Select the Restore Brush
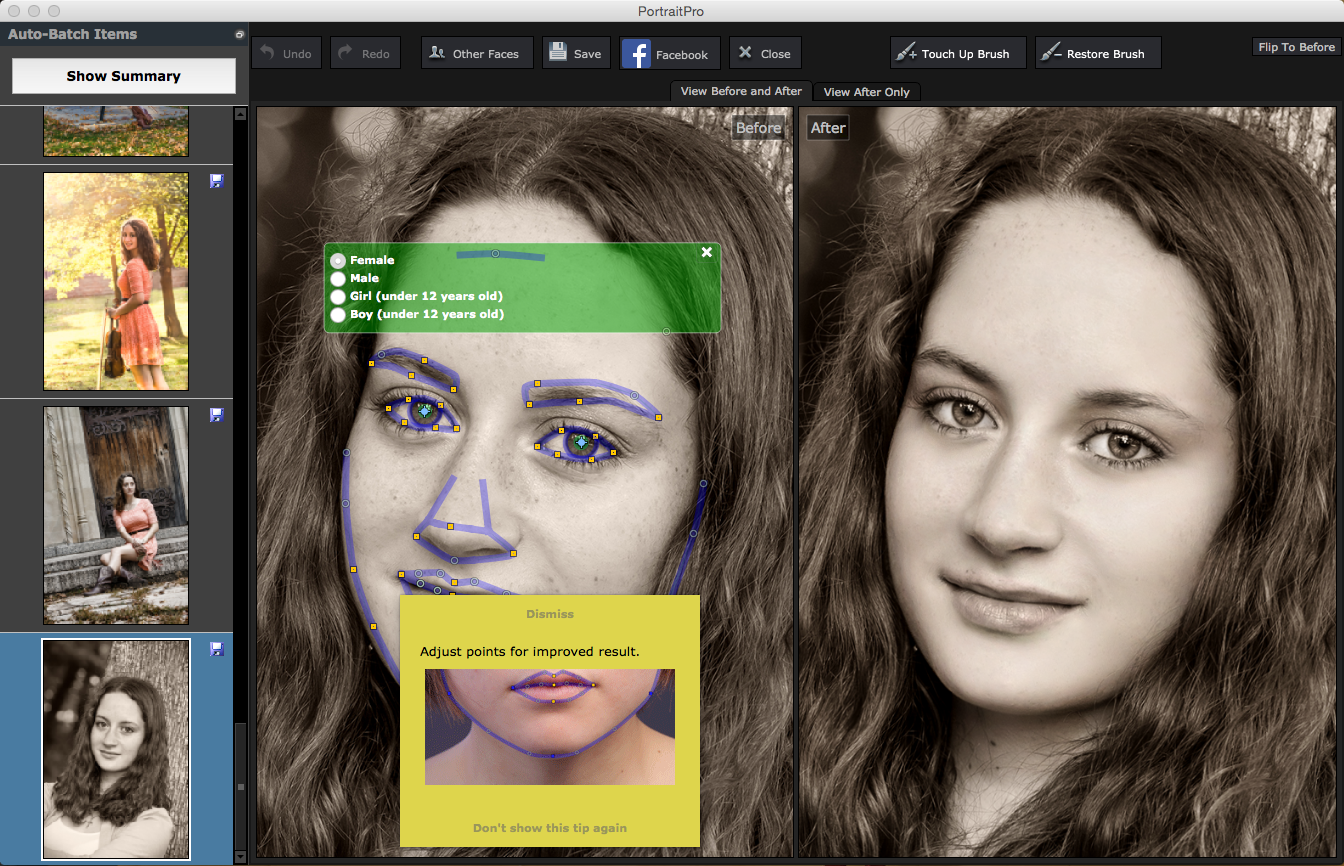1344x866 pixels. coord(1098,53)
